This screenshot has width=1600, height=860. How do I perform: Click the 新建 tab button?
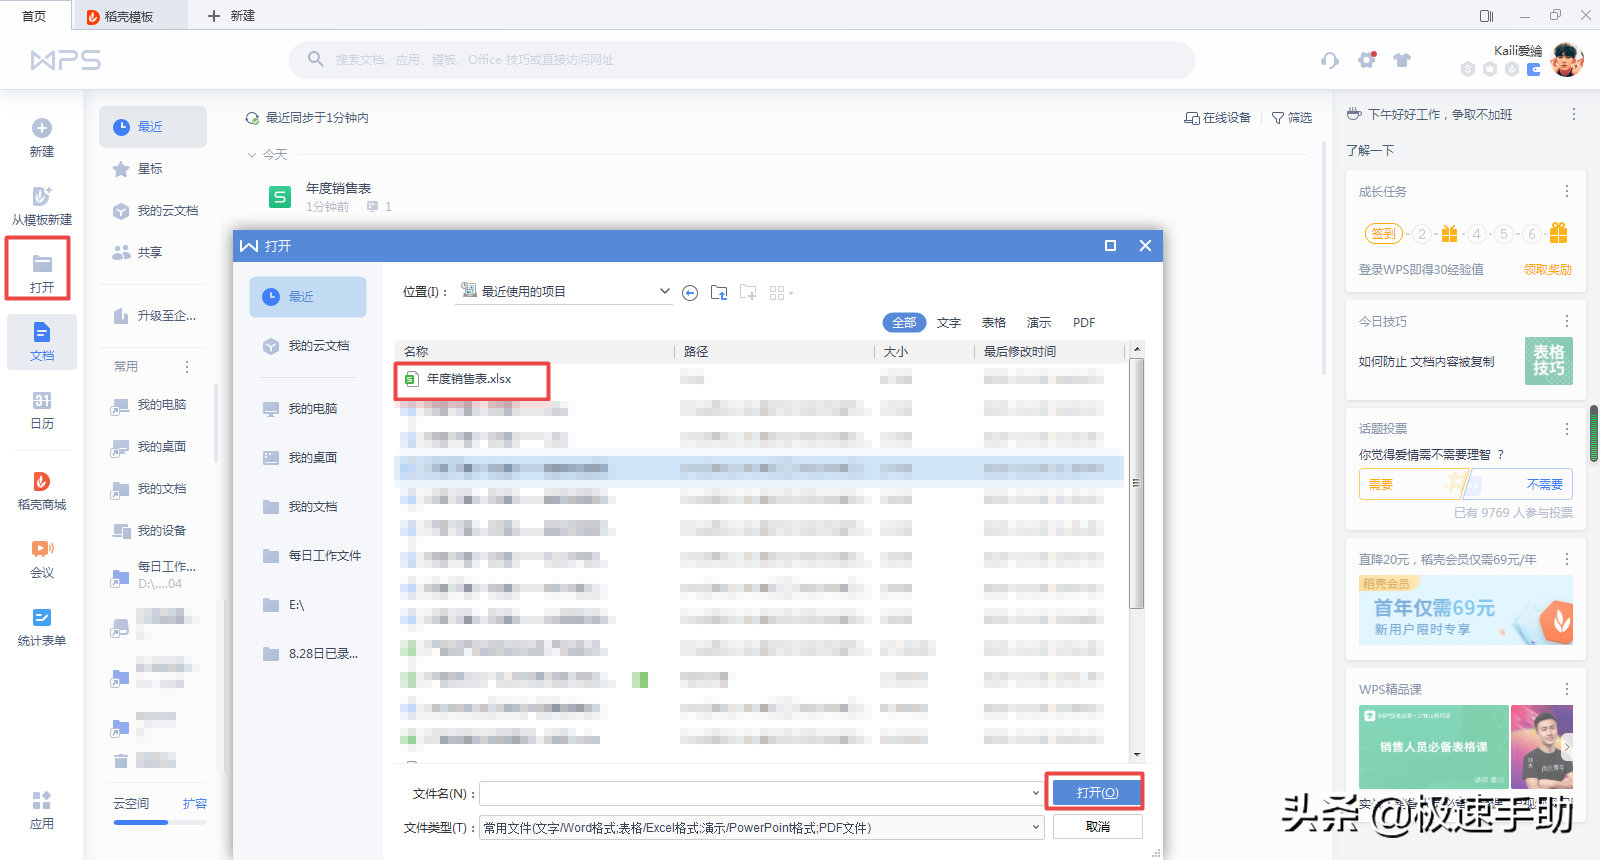(x=231, y=16)
